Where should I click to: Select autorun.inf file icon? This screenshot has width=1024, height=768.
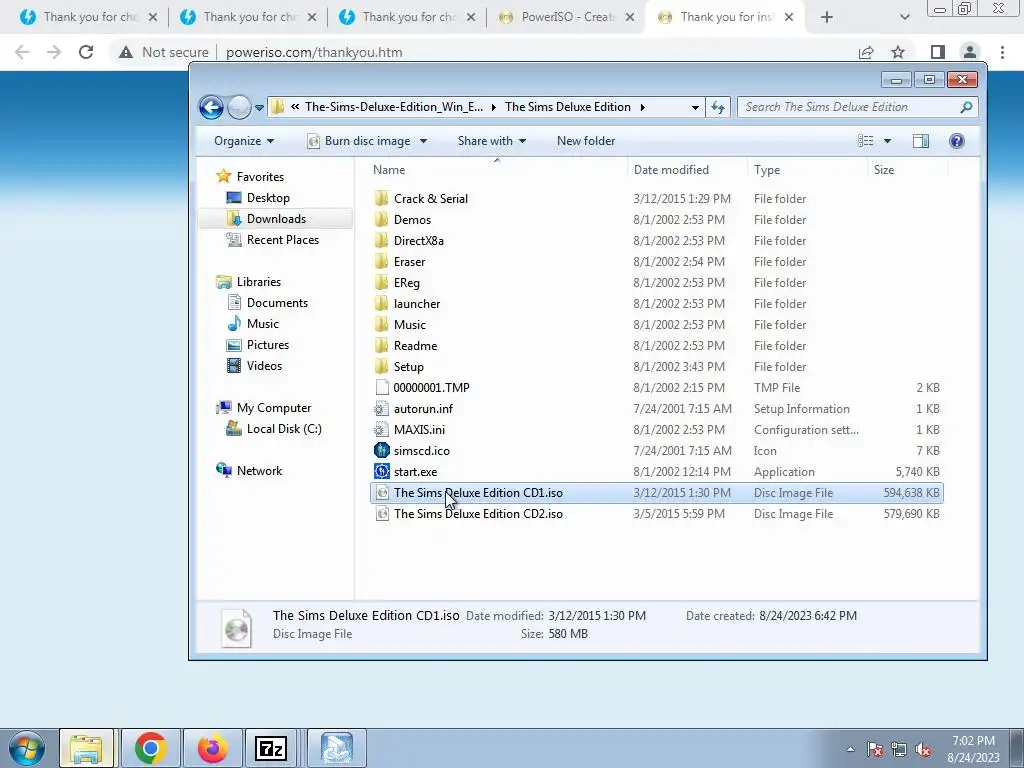382,409
